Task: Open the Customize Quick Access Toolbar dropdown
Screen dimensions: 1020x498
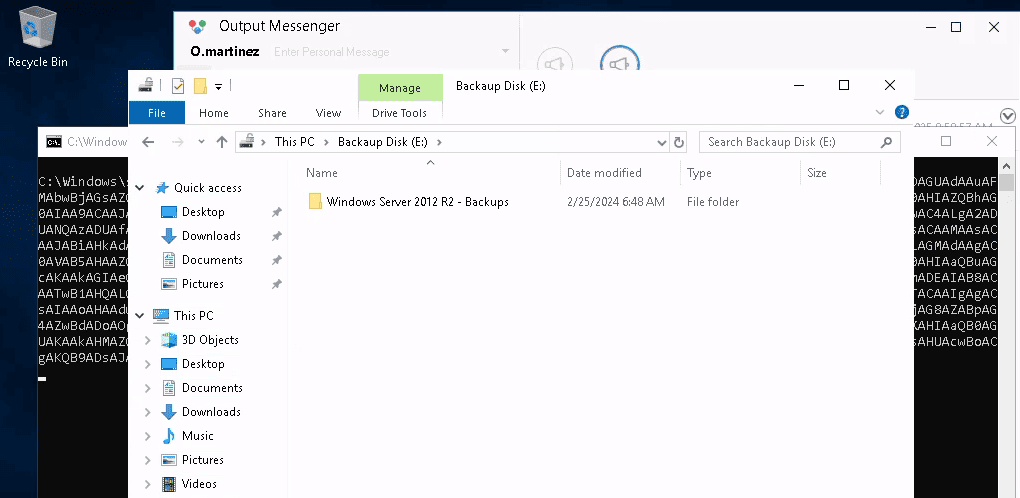Action: point(218,86)
